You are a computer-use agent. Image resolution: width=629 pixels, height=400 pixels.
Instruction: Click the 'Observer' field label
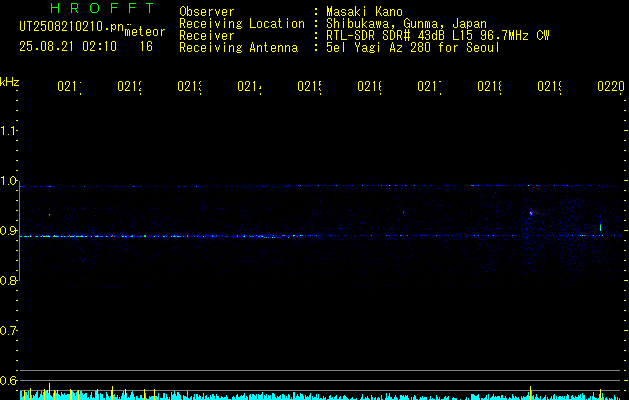point(207,12)
